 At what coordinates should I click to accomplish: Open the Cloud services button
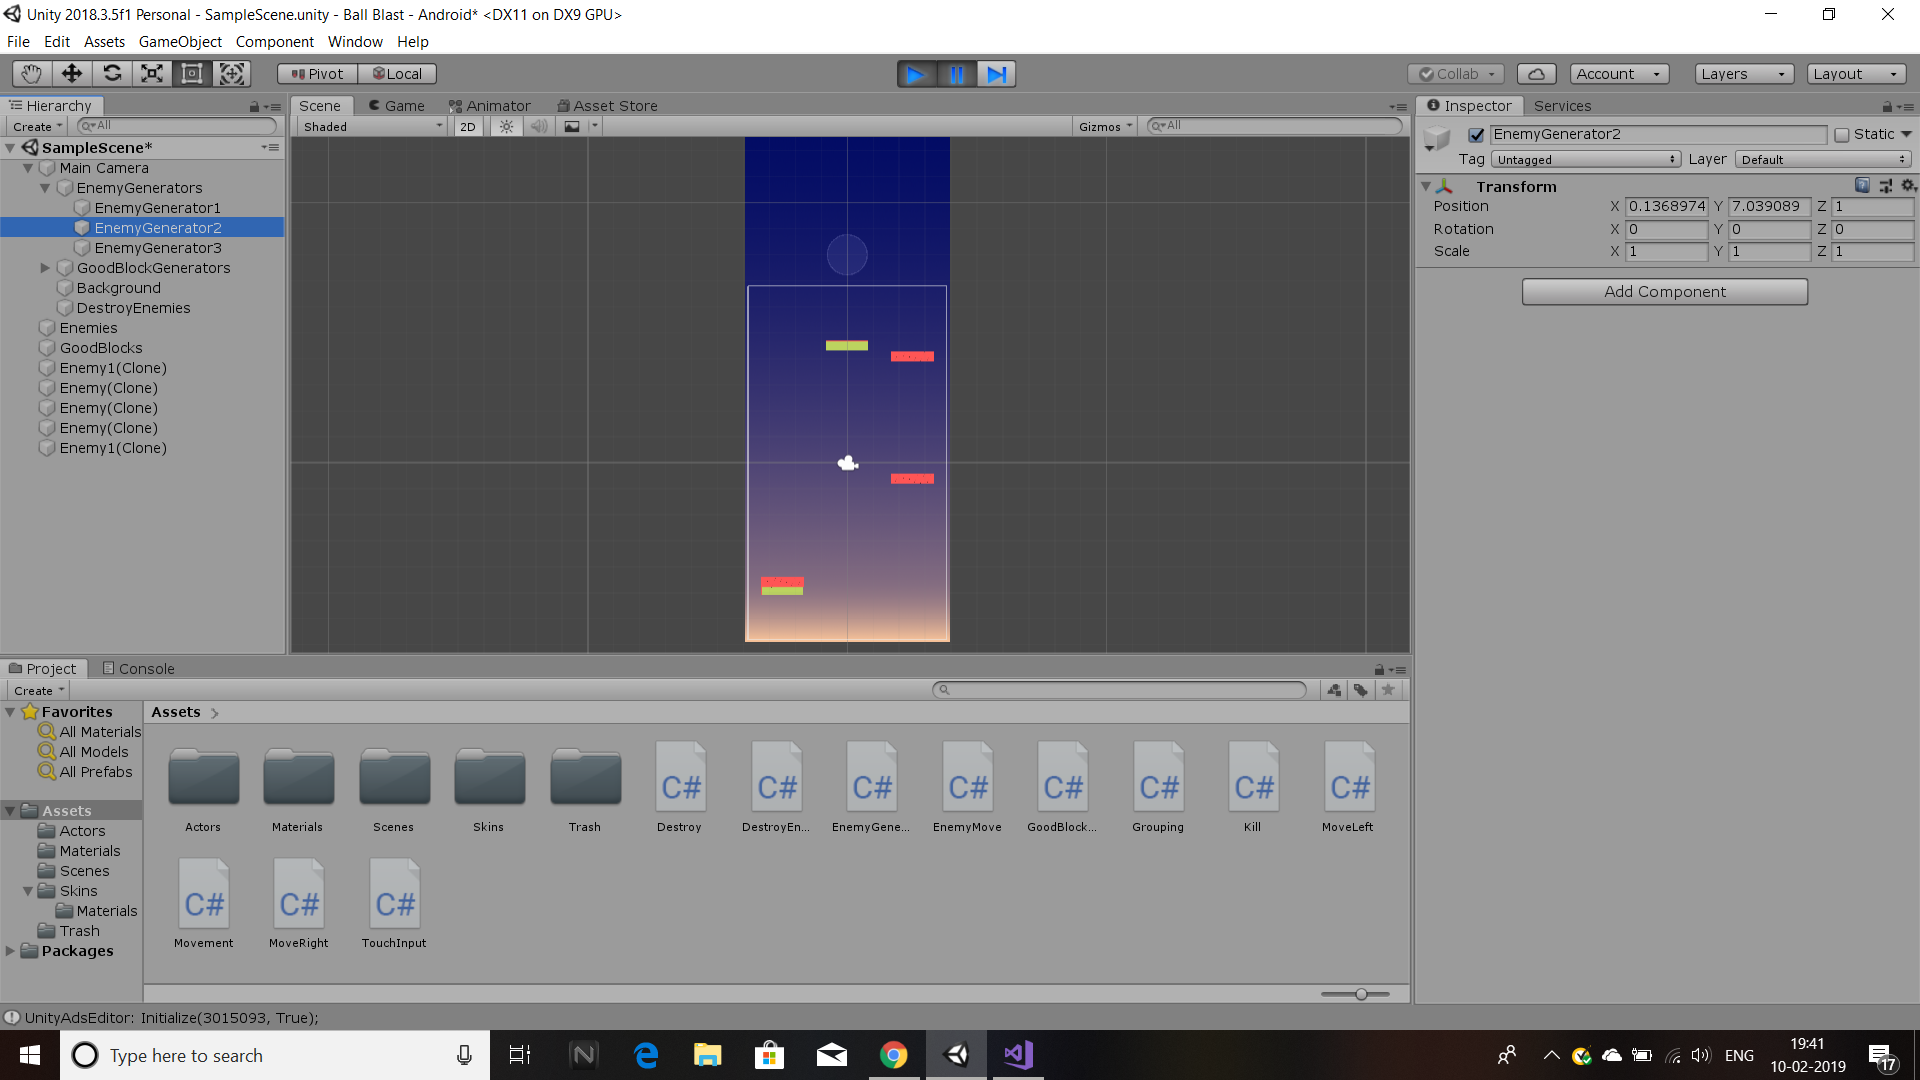point(1536,74)
